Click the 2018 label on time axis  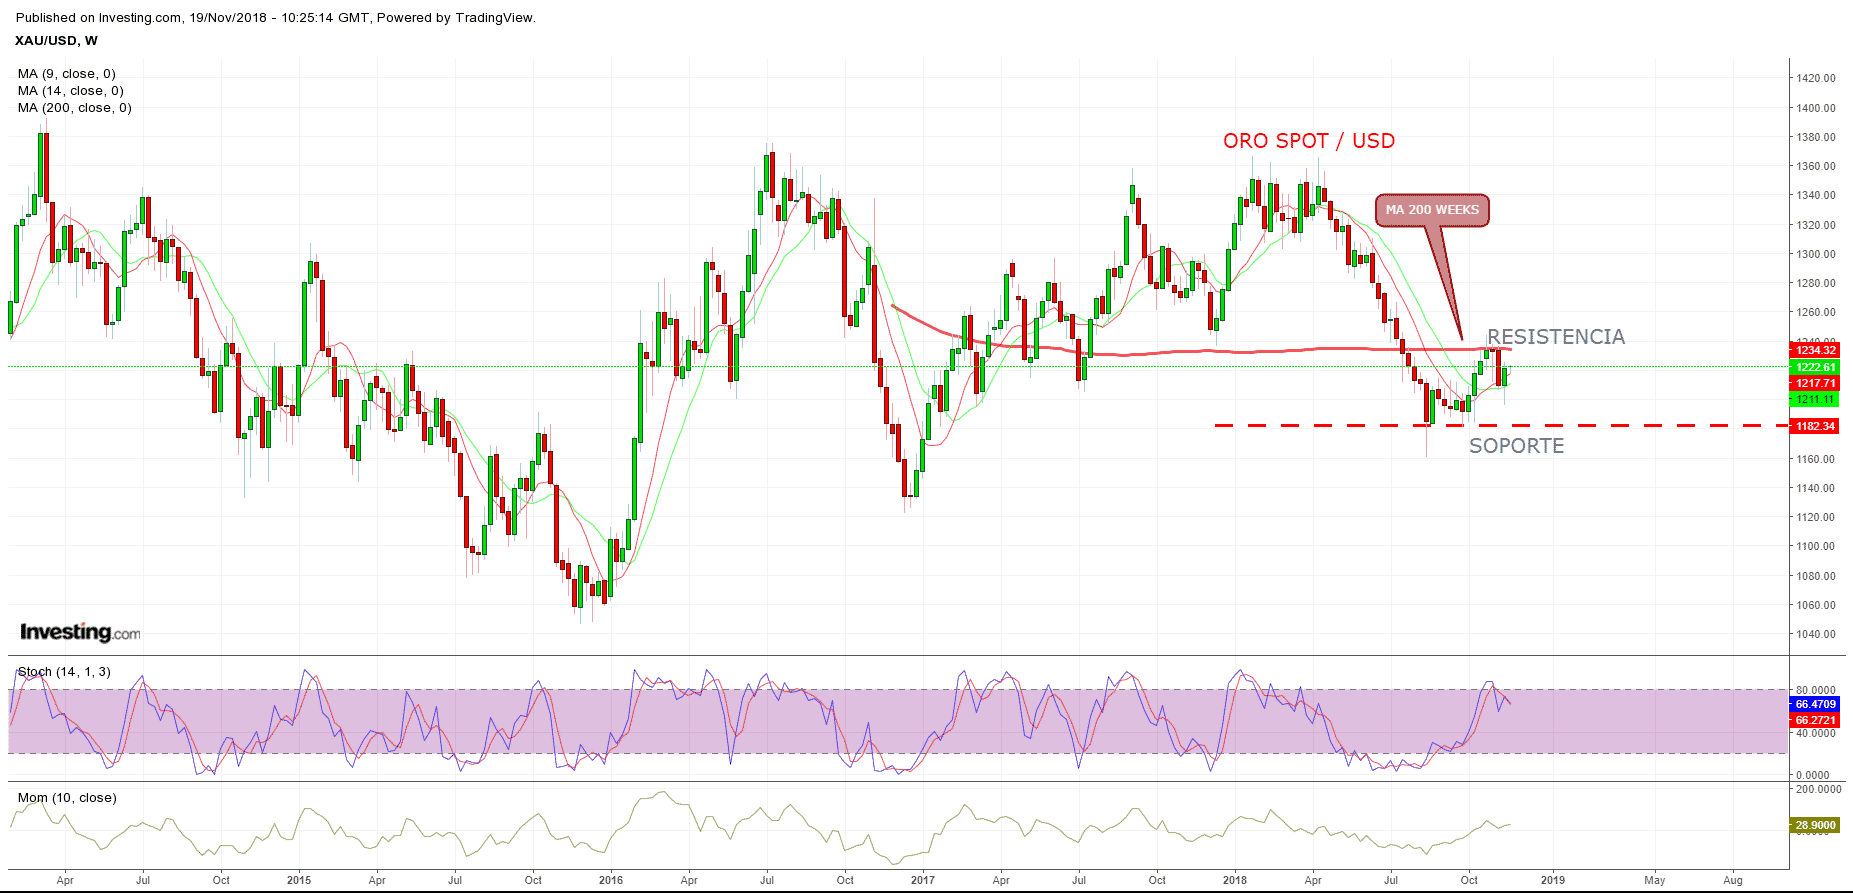(1234, 880)
